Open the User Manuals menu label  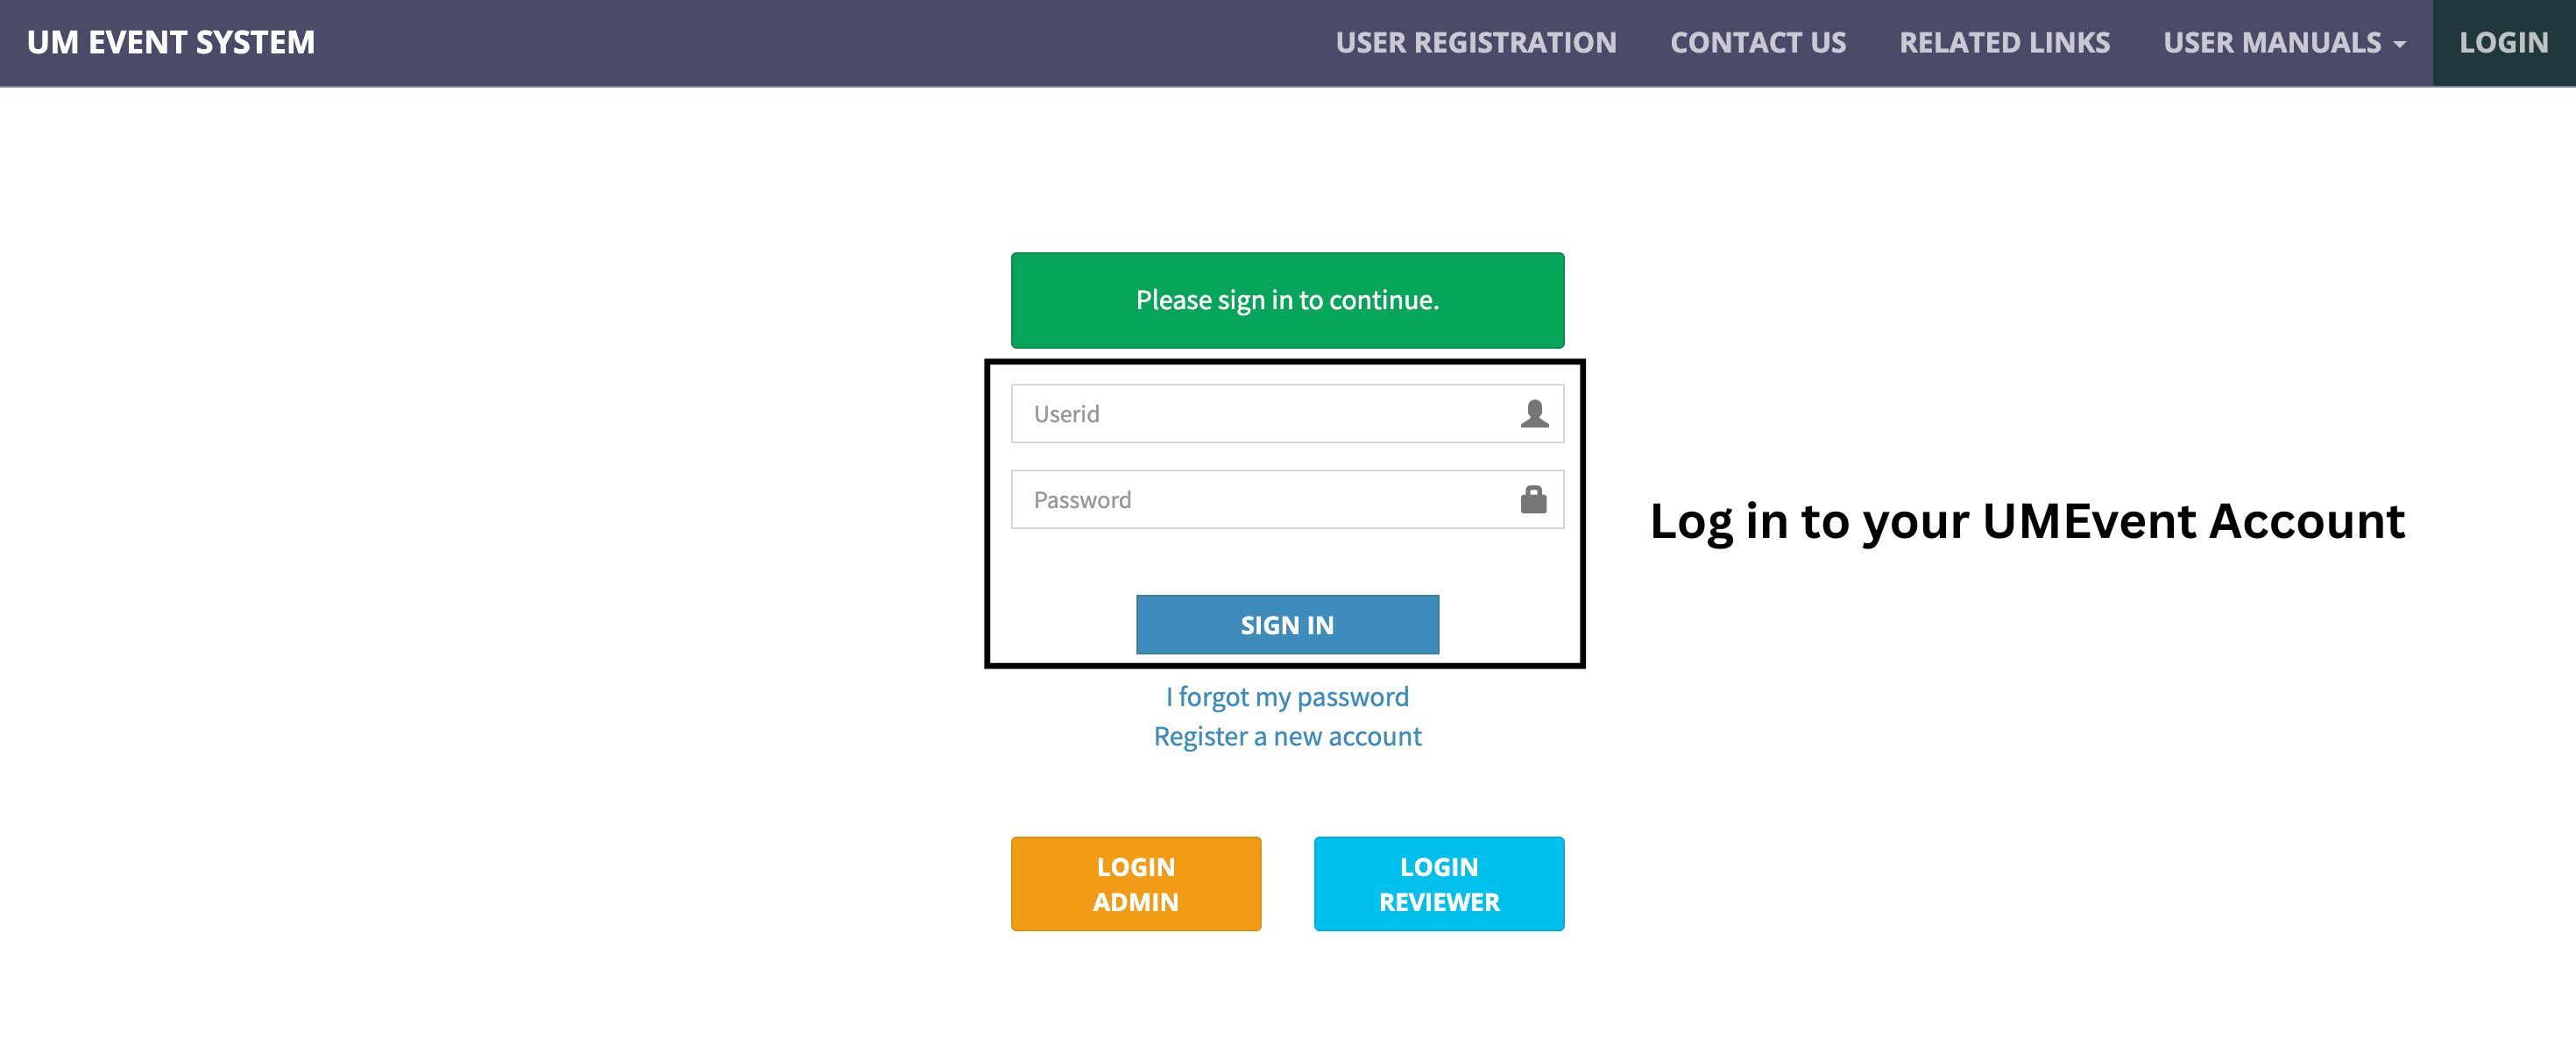[x=2271, y=43]
